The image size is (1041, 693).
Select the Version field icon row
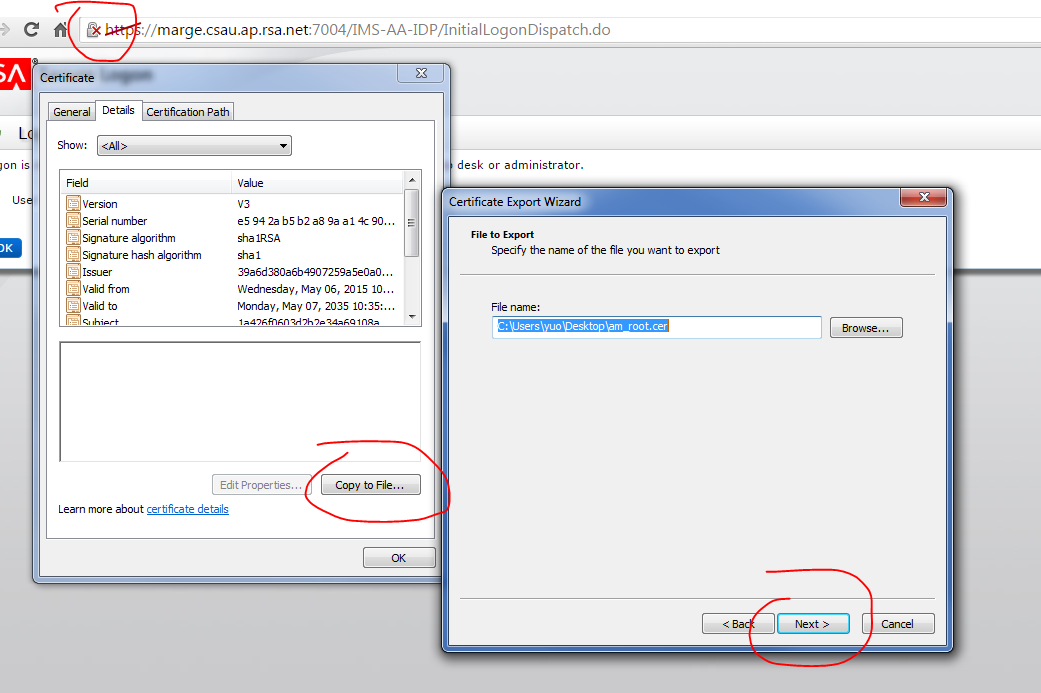pyautogui.click(x=73, y=204)
